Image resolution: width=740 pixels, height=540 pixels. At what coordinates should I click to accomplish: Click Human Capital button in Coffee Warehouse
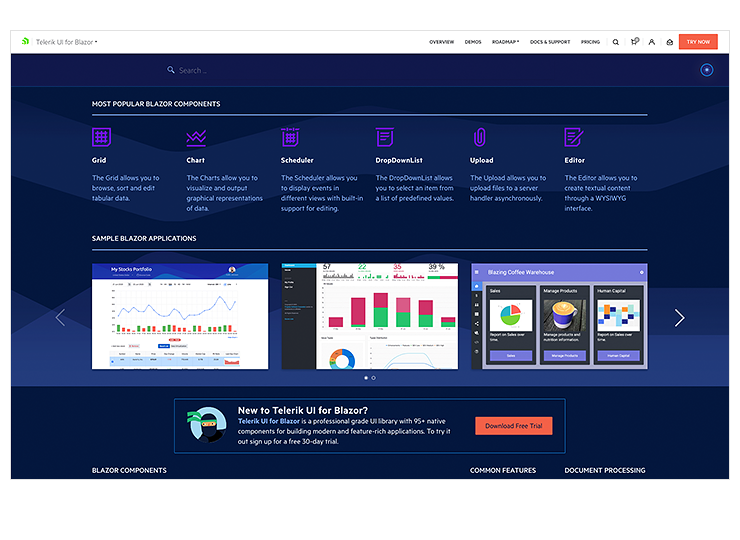(x=618, y=355)
